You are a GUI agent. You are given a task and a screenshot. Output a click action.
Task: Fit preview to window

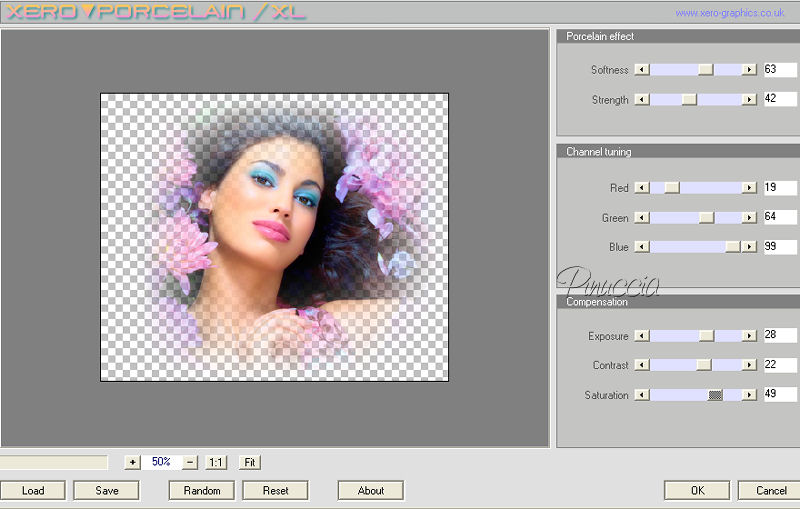[249, 463]
